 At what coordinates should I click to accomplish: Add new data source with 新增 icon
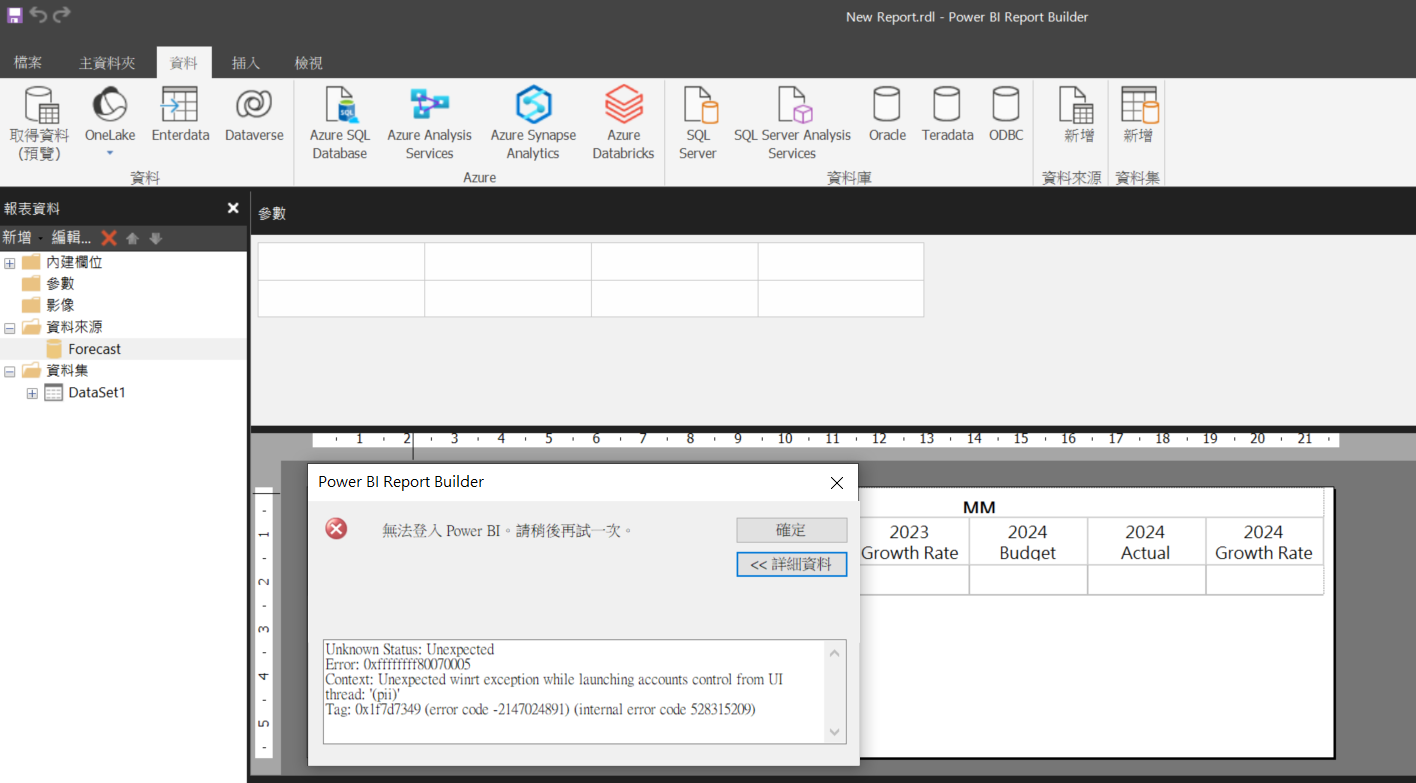[1078, 114]
